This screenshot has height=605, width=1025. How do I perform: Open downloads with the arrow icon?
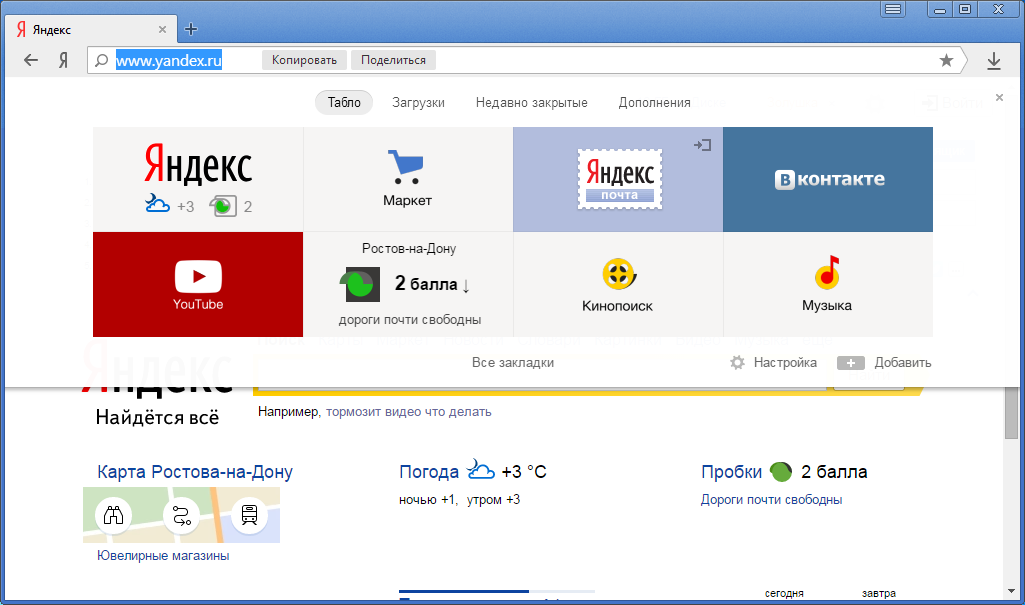click(x=994, y=61)
